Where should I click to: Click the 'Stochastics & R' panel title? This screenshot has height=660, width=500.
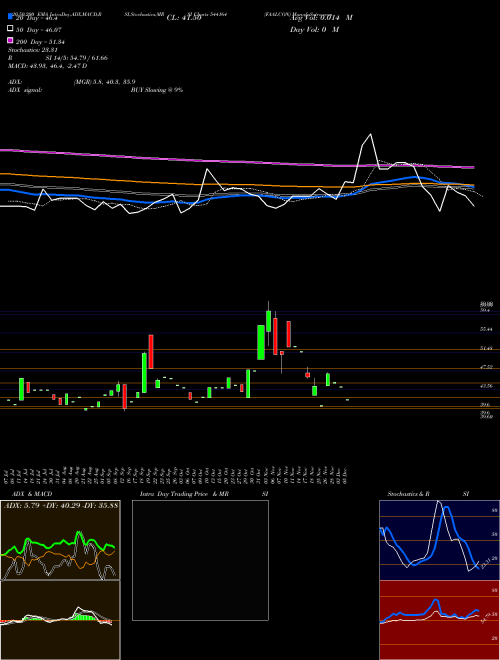point(409,494)
